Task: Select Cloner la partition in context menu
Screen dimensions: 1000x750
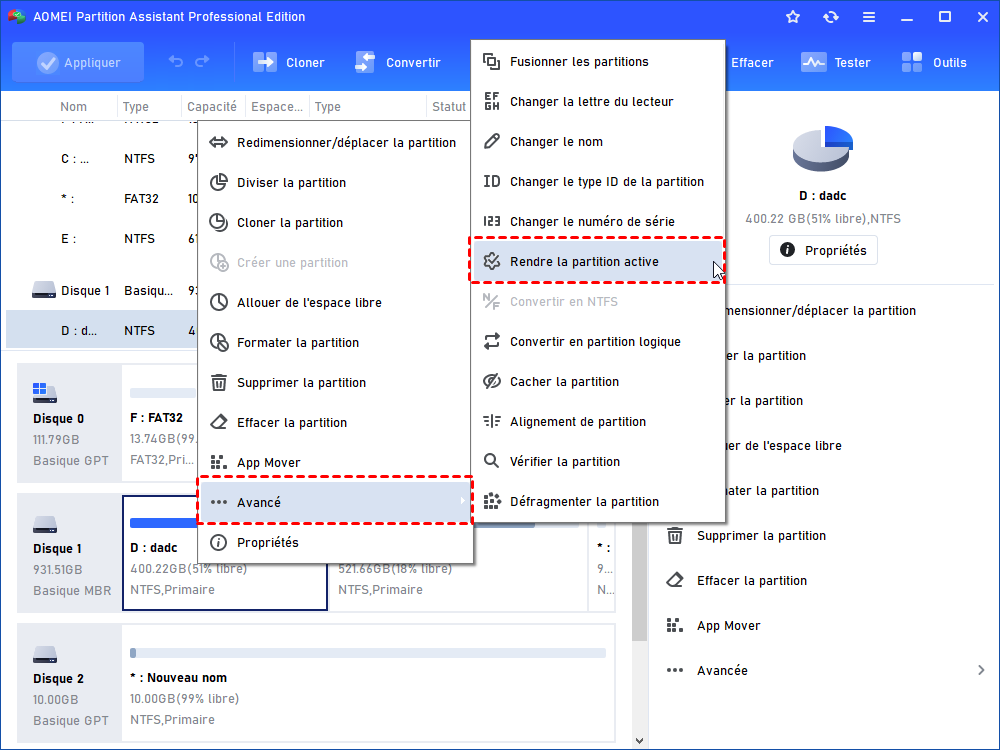Action: pyautogui.click(x=335, y=223)
